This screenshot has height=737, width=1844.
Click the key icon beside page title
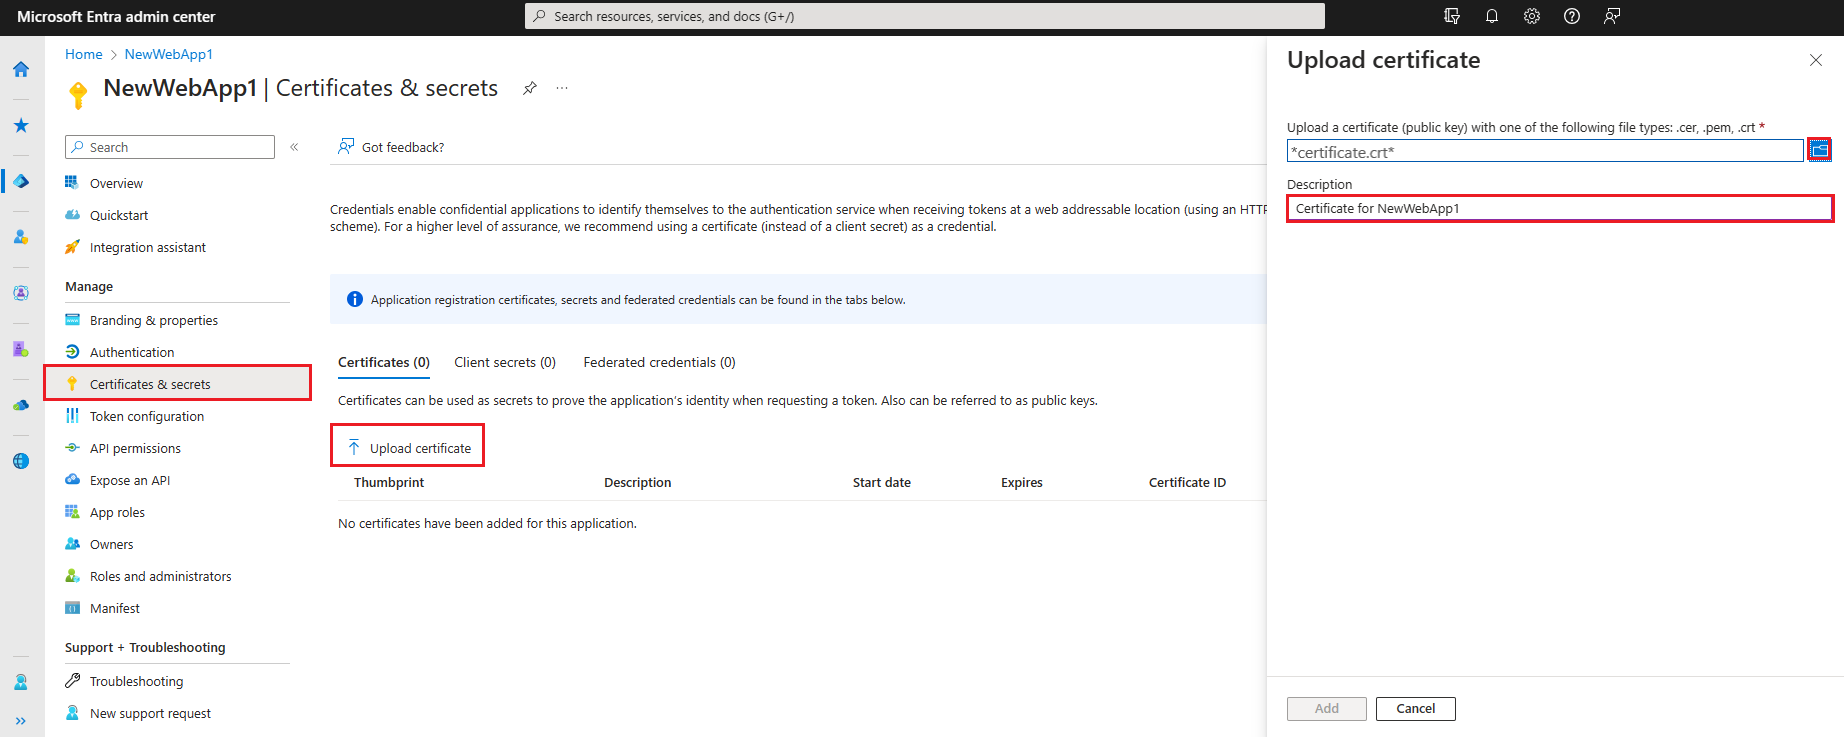pos(78,95)
